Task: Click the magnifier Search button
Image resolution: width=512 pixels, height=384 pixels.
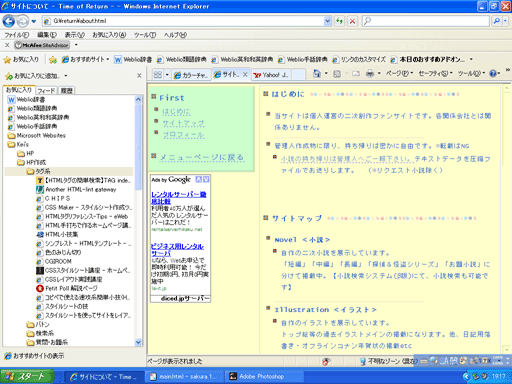Action: [x=497, y=21]
